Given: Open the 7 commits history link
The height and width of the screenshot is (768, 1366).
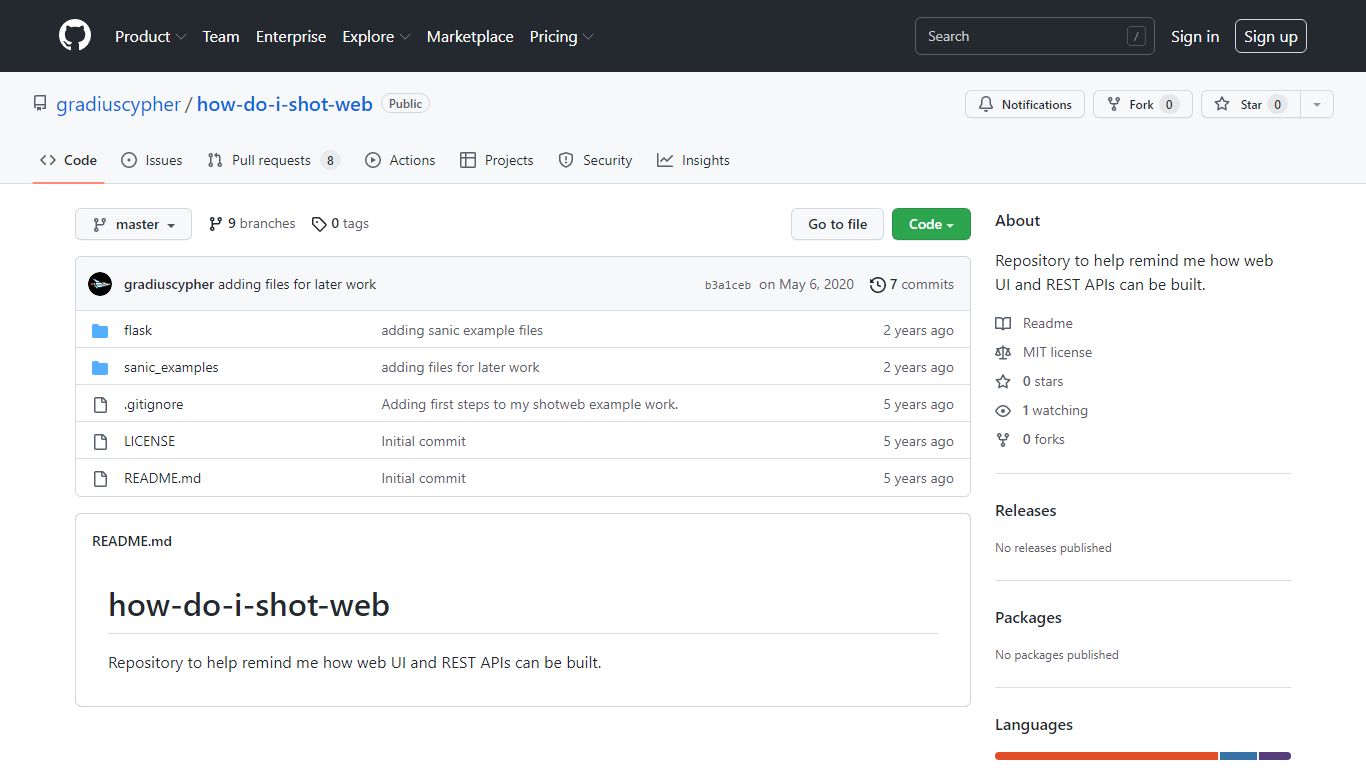Looking at the screenshot, I should click(912, 284).
